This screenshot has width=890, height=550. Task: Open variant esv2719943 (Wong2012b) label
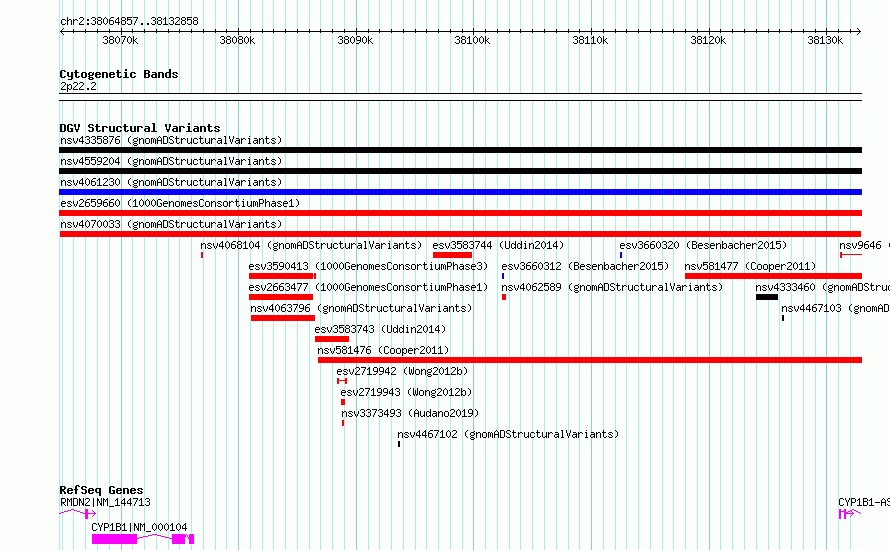pyautogui.click(x=406, y=392)
